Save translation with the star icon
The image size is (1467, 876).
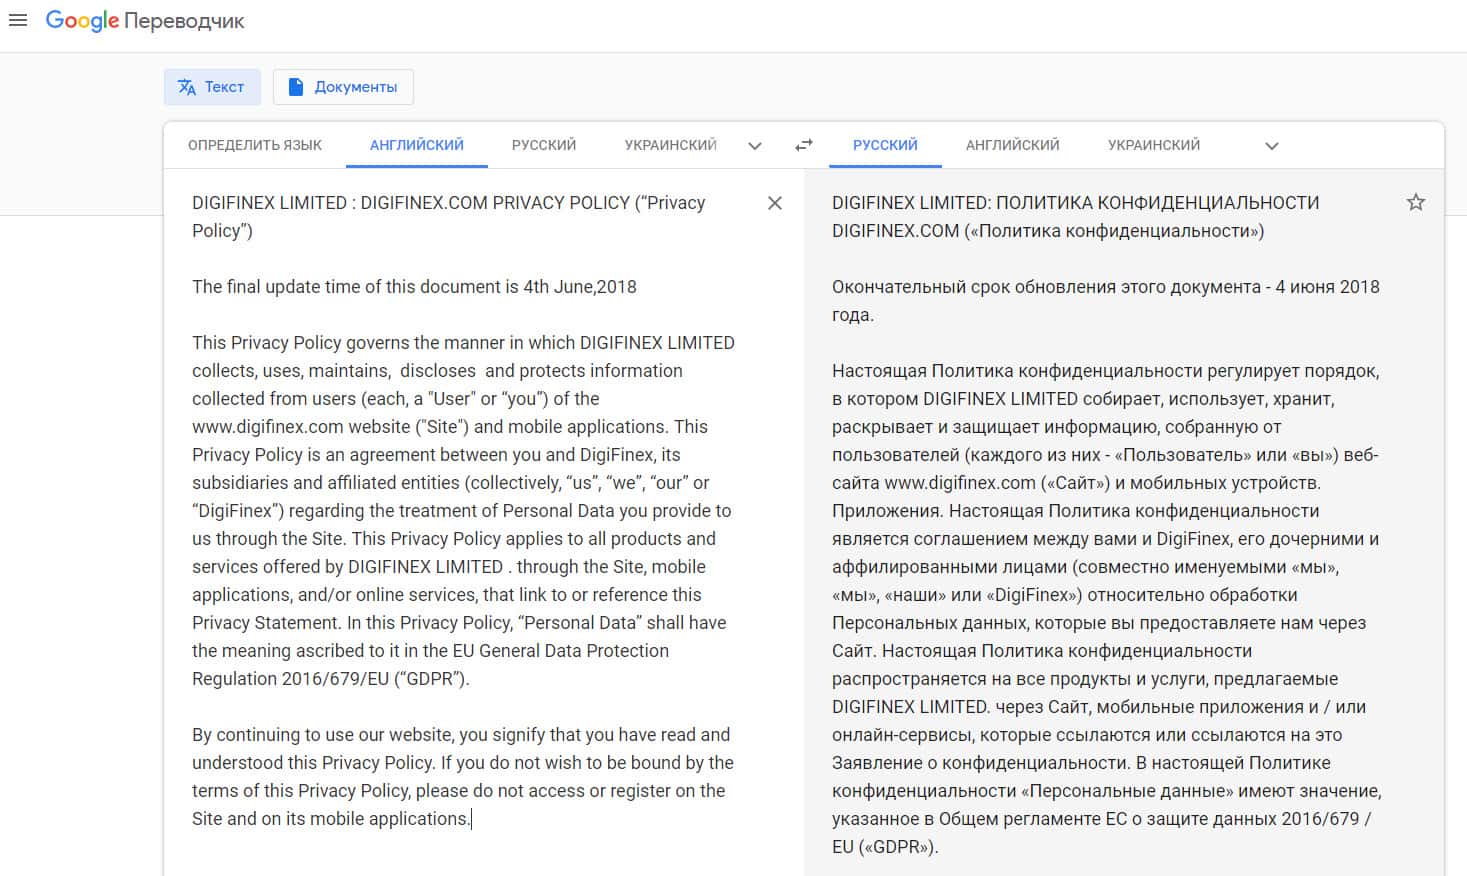1416,203
